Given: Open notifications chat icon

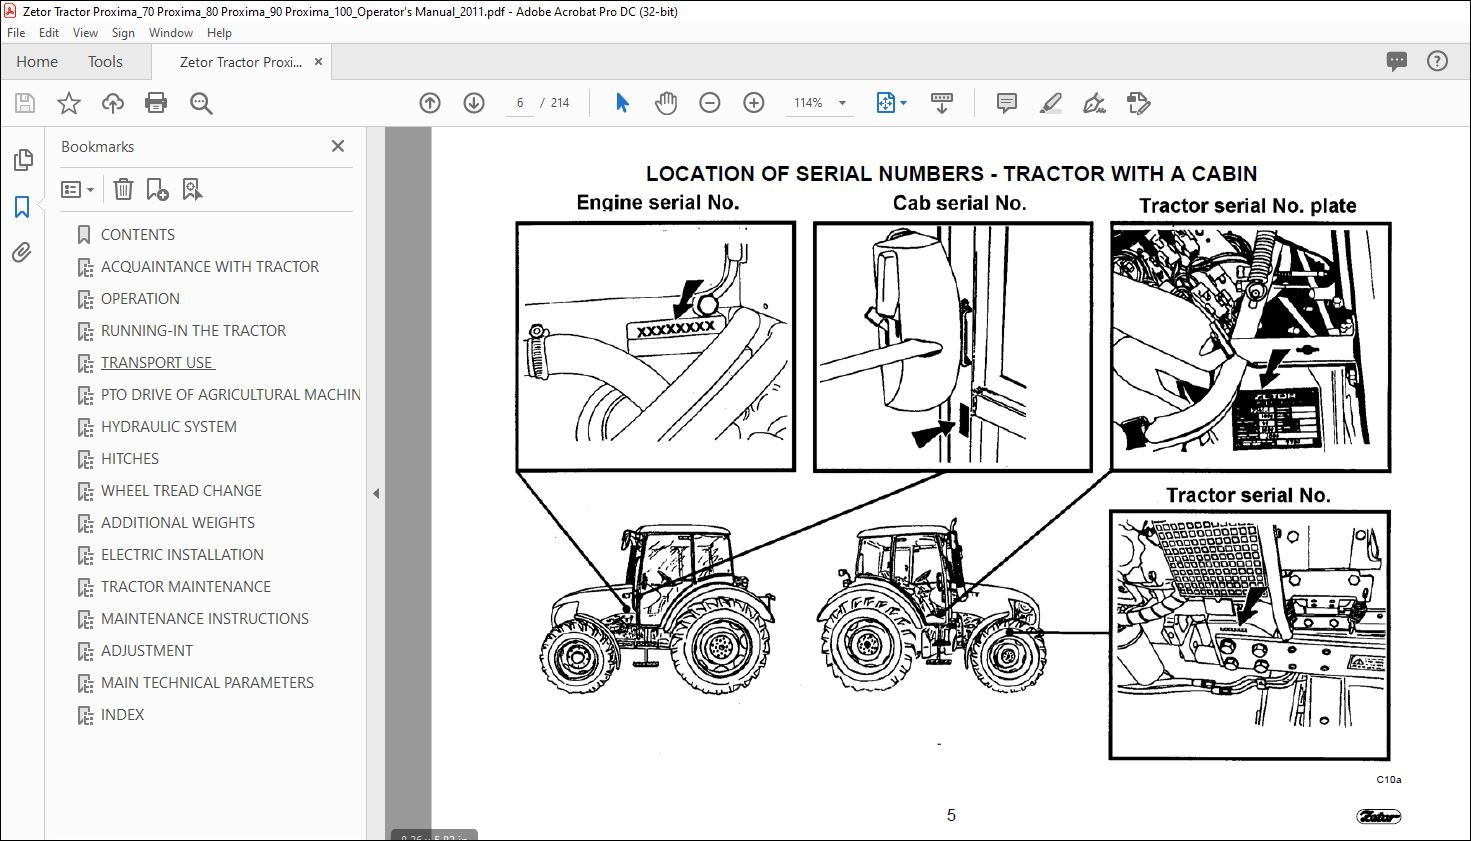Looking at the screenshot, I should tap(1397, 62).
